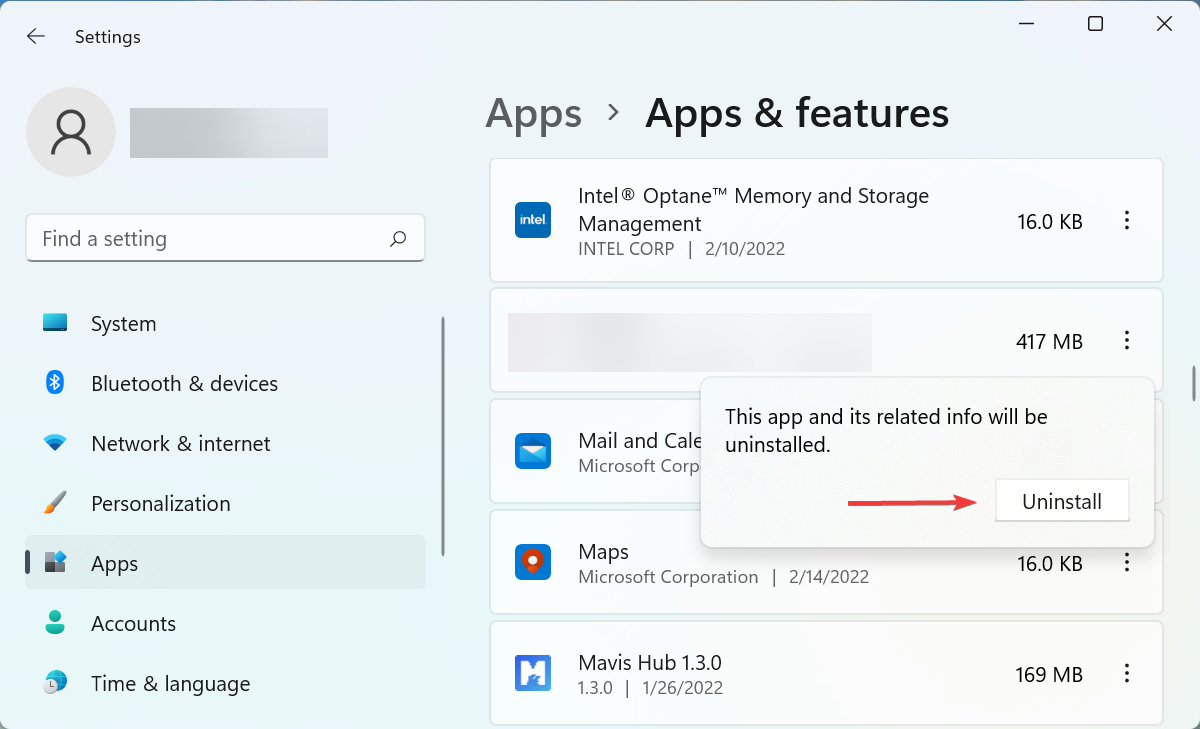The height and width of the screenshot is (729, 1200).
Task: Open Network & internet settings
Action: click(x=225, y=443)
